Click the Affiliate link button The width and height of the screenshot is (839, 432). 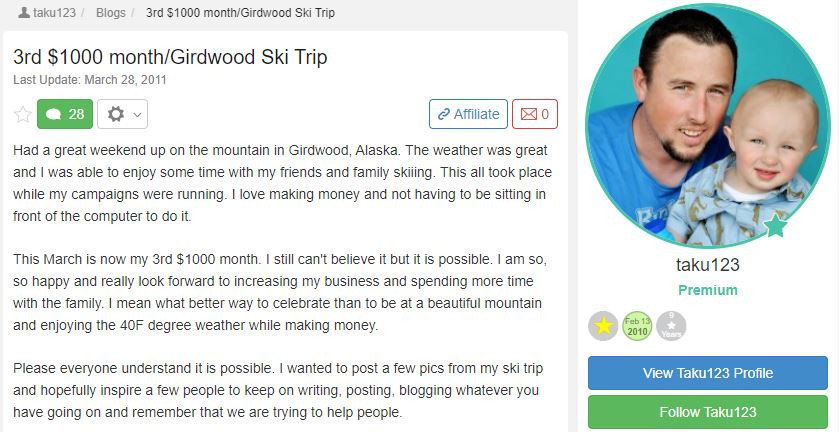pos(468,114)
